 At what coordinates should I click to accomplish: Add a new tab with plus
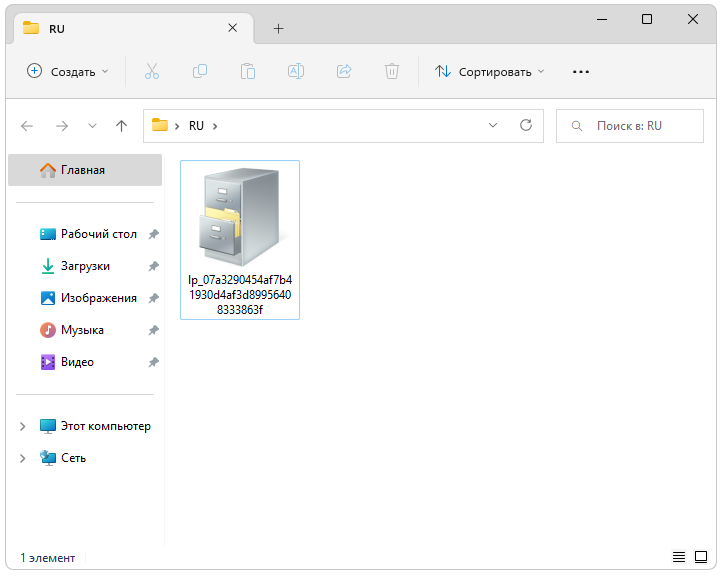pos(278,29)
